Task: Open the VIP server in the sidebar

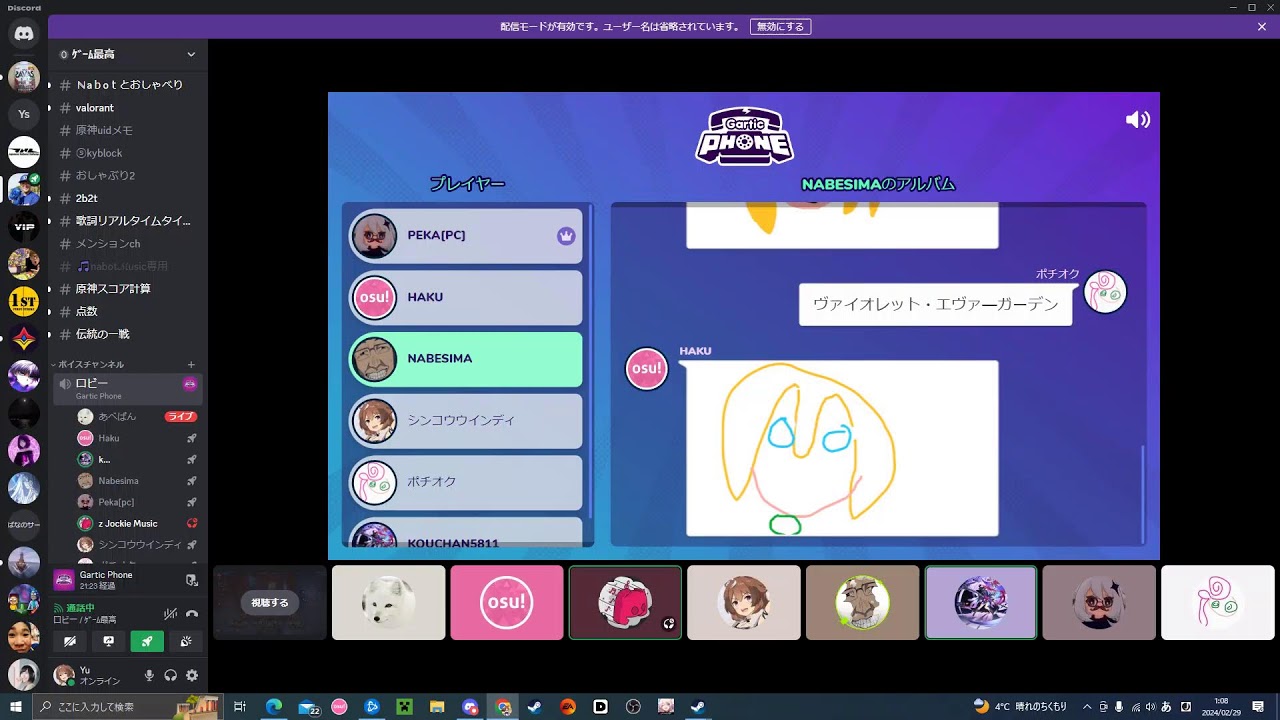Action: tap(24, 227)
